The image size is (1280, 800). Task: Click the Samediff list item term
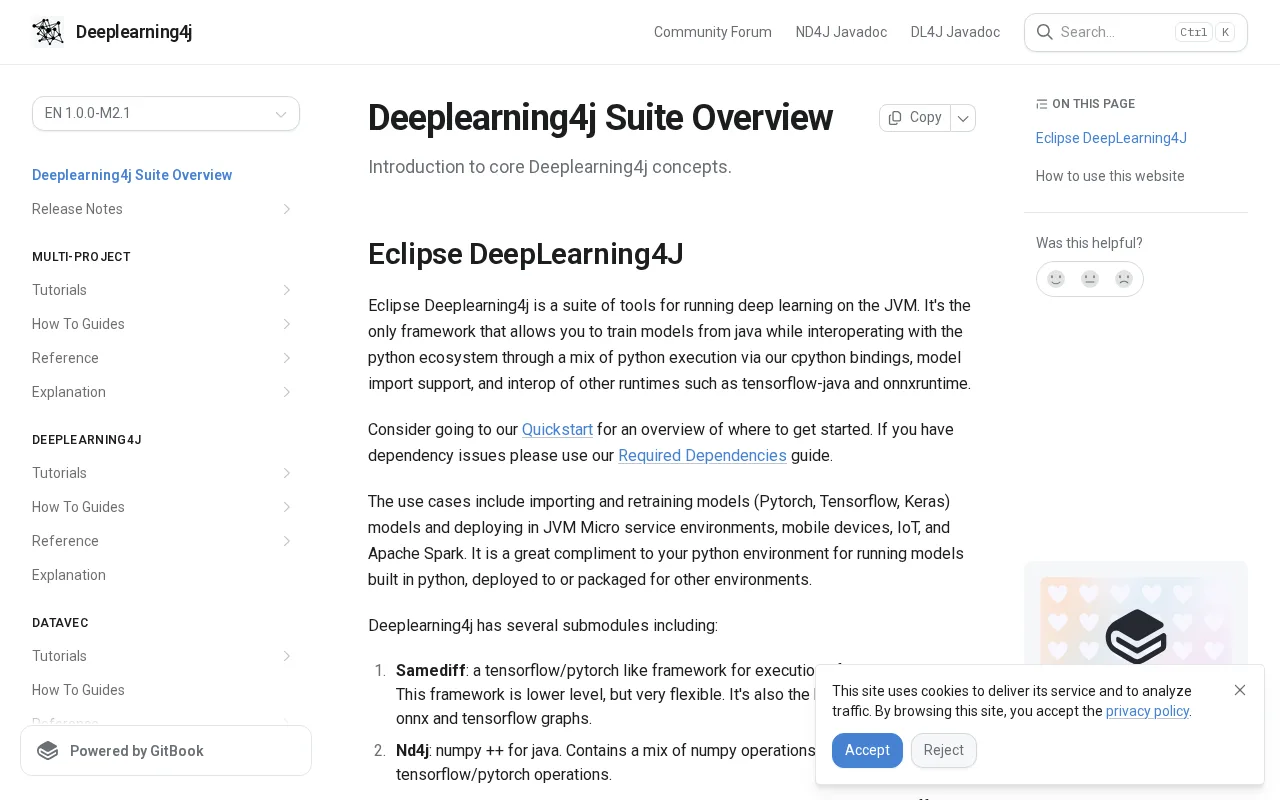point(431,670)
